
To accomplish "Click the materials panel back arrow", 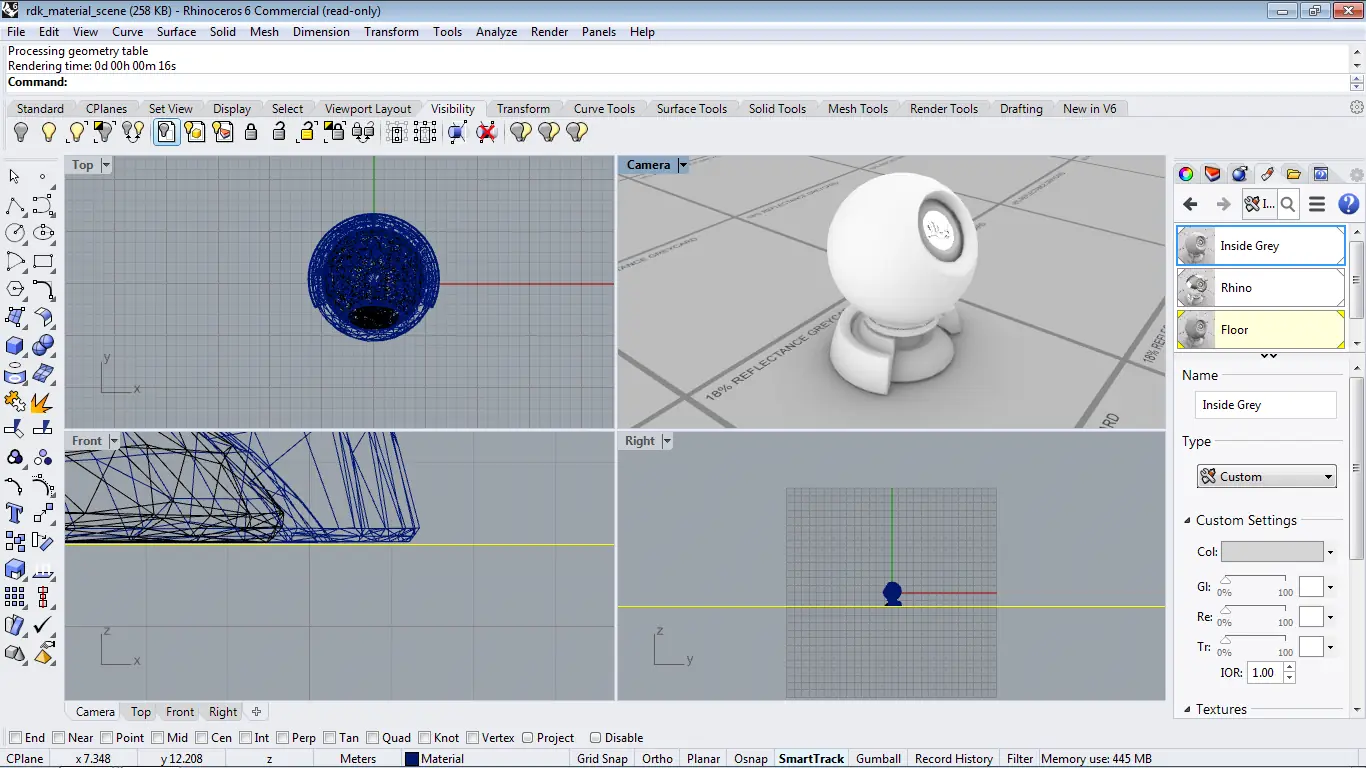I will 1190,204.
